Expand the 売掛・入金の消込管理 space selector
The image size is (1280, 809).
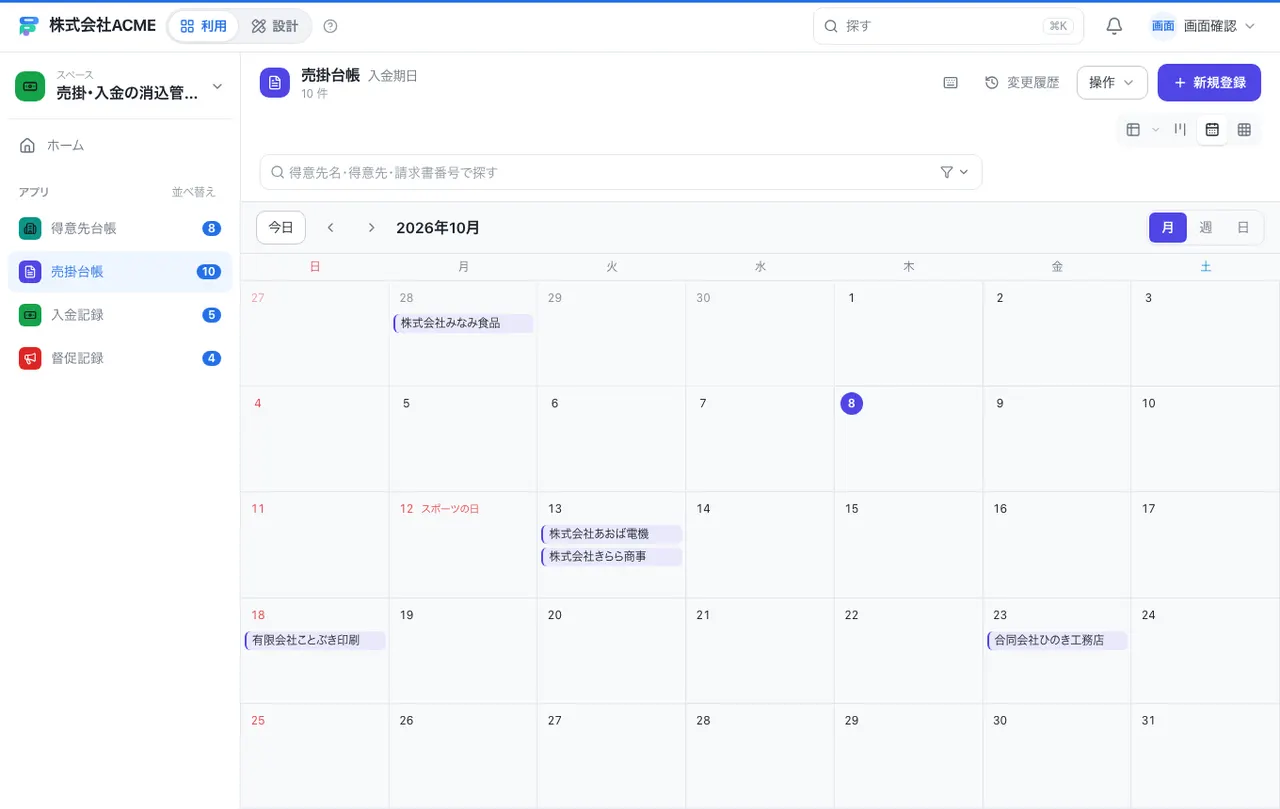click(120, 86)
